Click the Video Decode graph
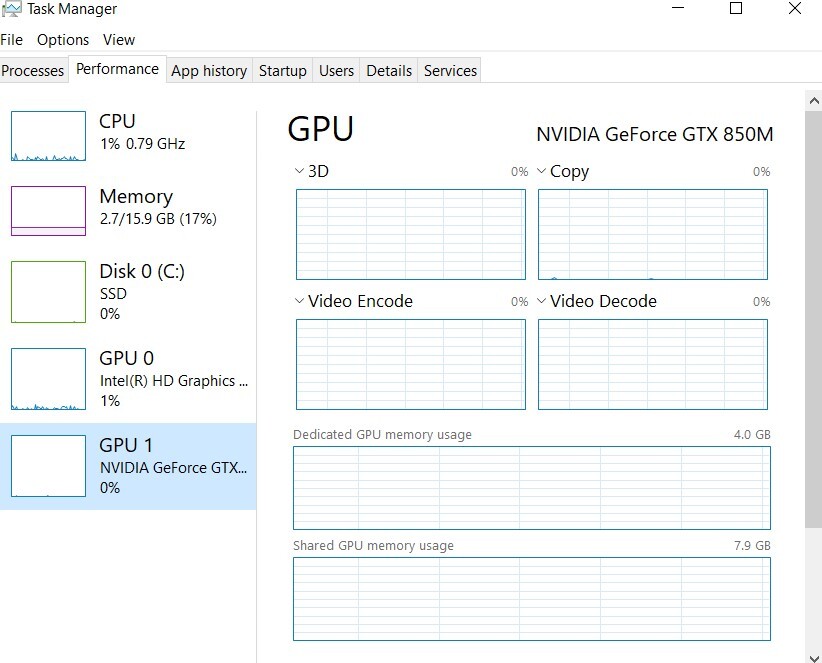822x663 pixels. coord(653,364)
